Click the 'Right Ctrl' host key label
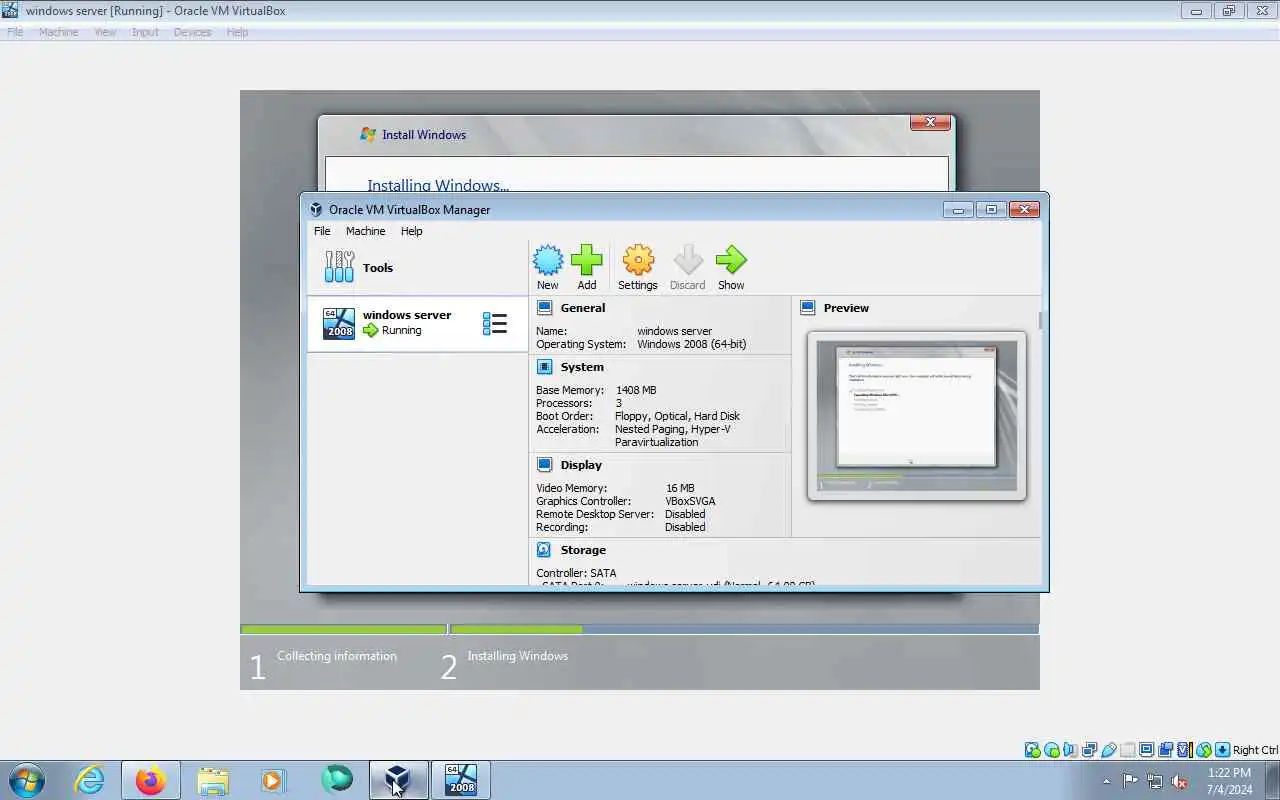The height and width of the screenshot is (800, 1280). click(x=1255, y=750)
